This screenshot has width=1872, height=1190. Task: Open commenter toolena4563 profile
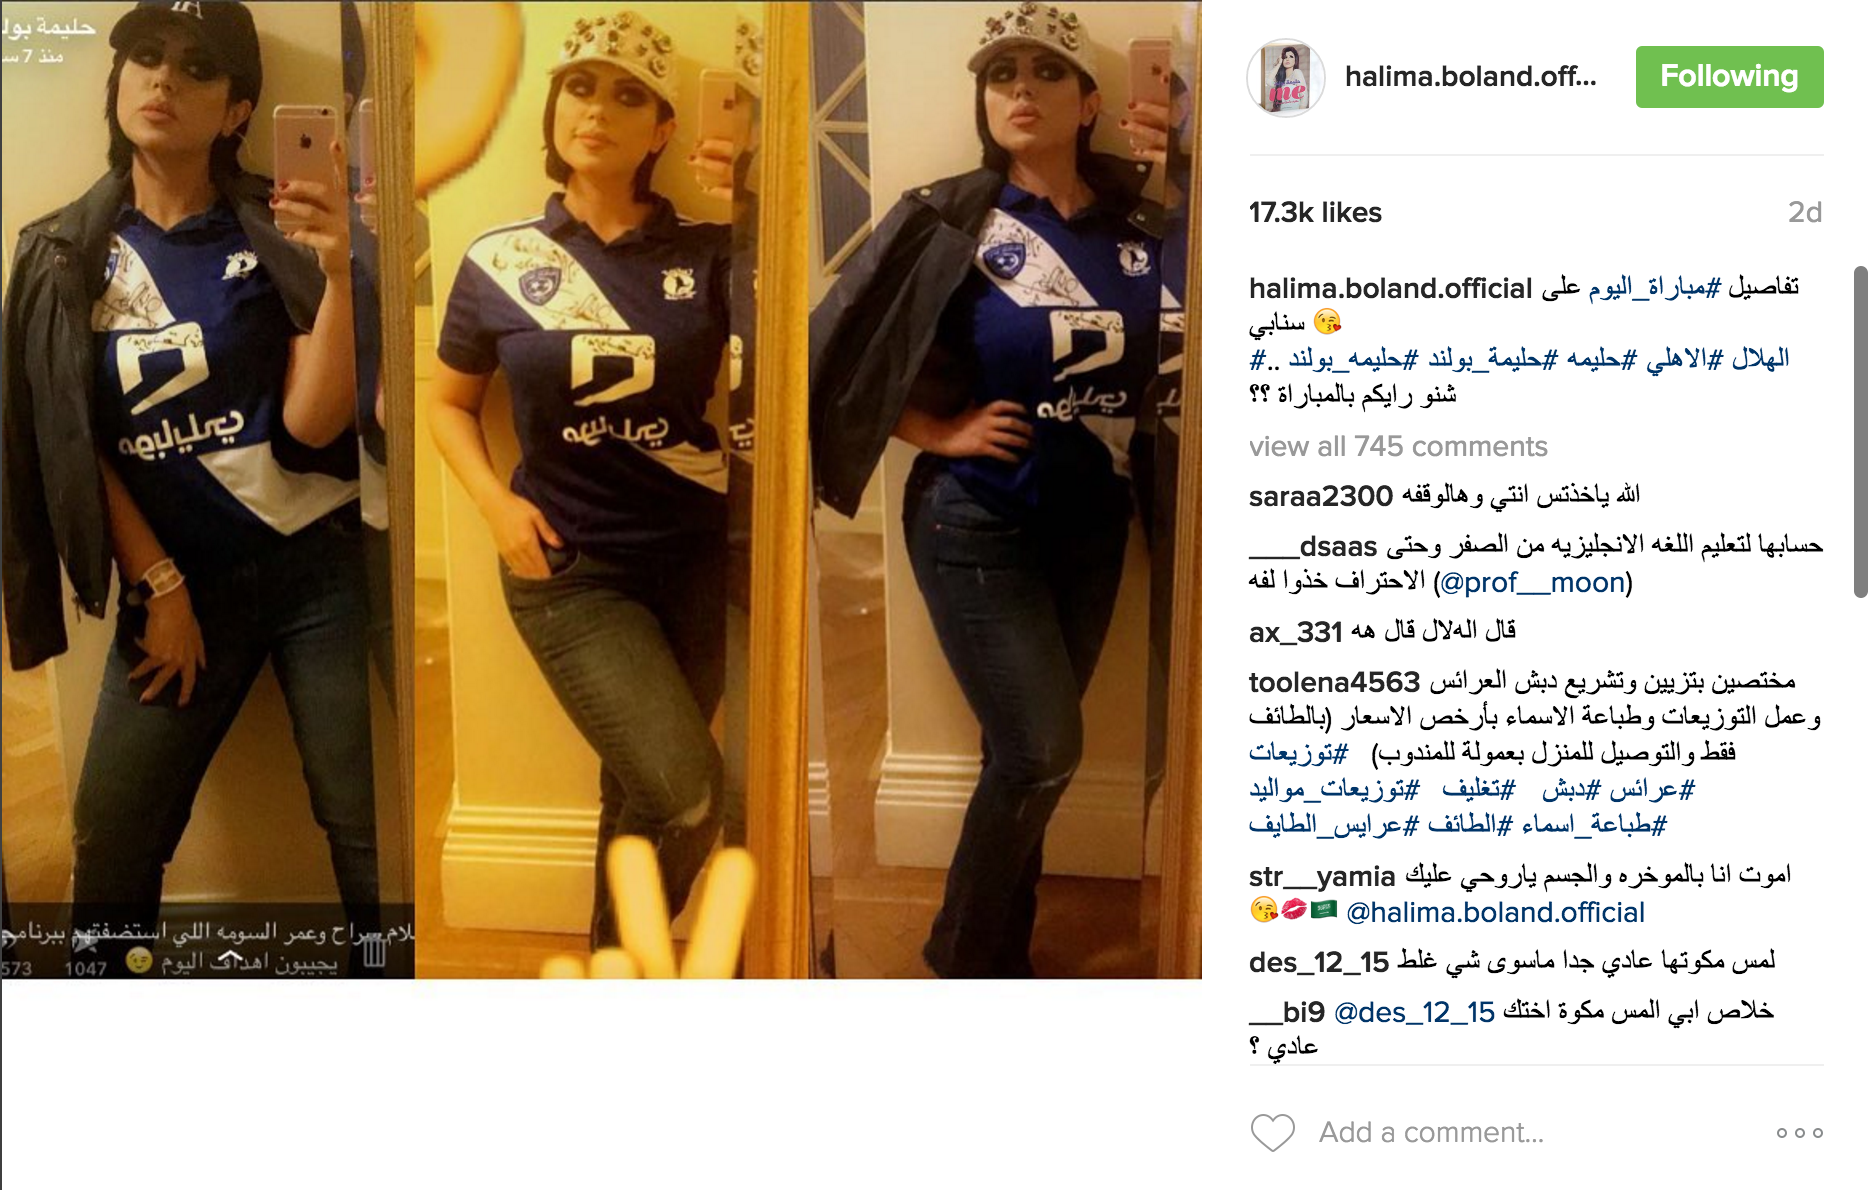(x=1334, y=682)
